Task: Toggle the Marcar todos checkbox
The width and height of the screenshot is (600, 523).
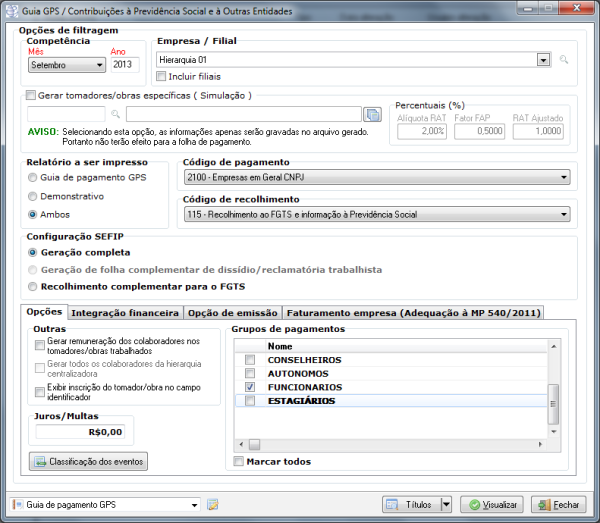Action: point(238,461)
